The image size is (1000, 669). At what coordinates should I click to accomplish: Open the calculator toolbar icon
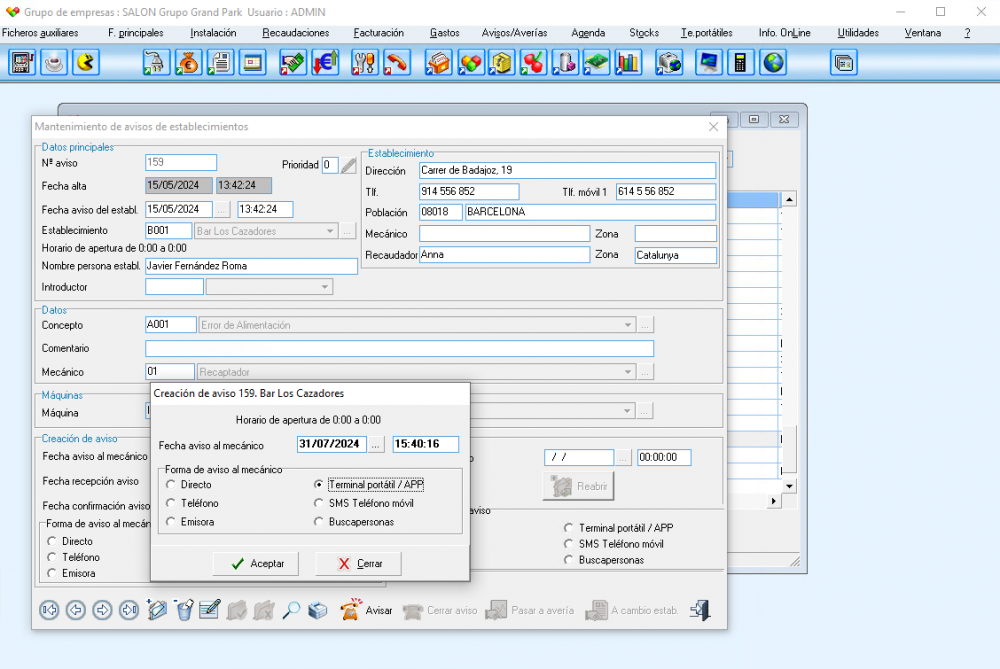(x=740, y=62)
